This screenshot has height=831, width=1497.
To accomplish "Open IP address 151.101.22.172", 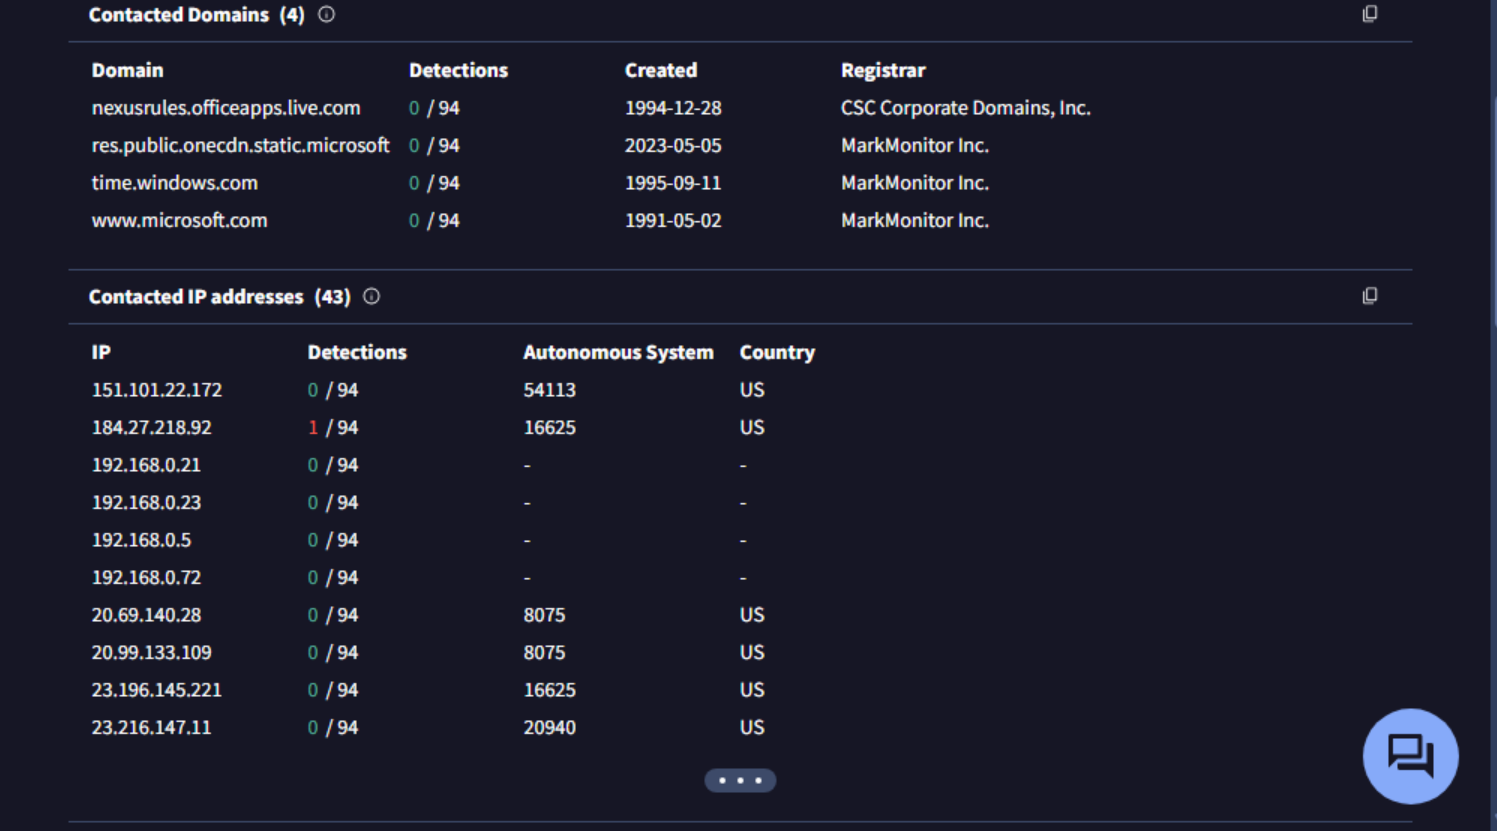I will (157, 390).
